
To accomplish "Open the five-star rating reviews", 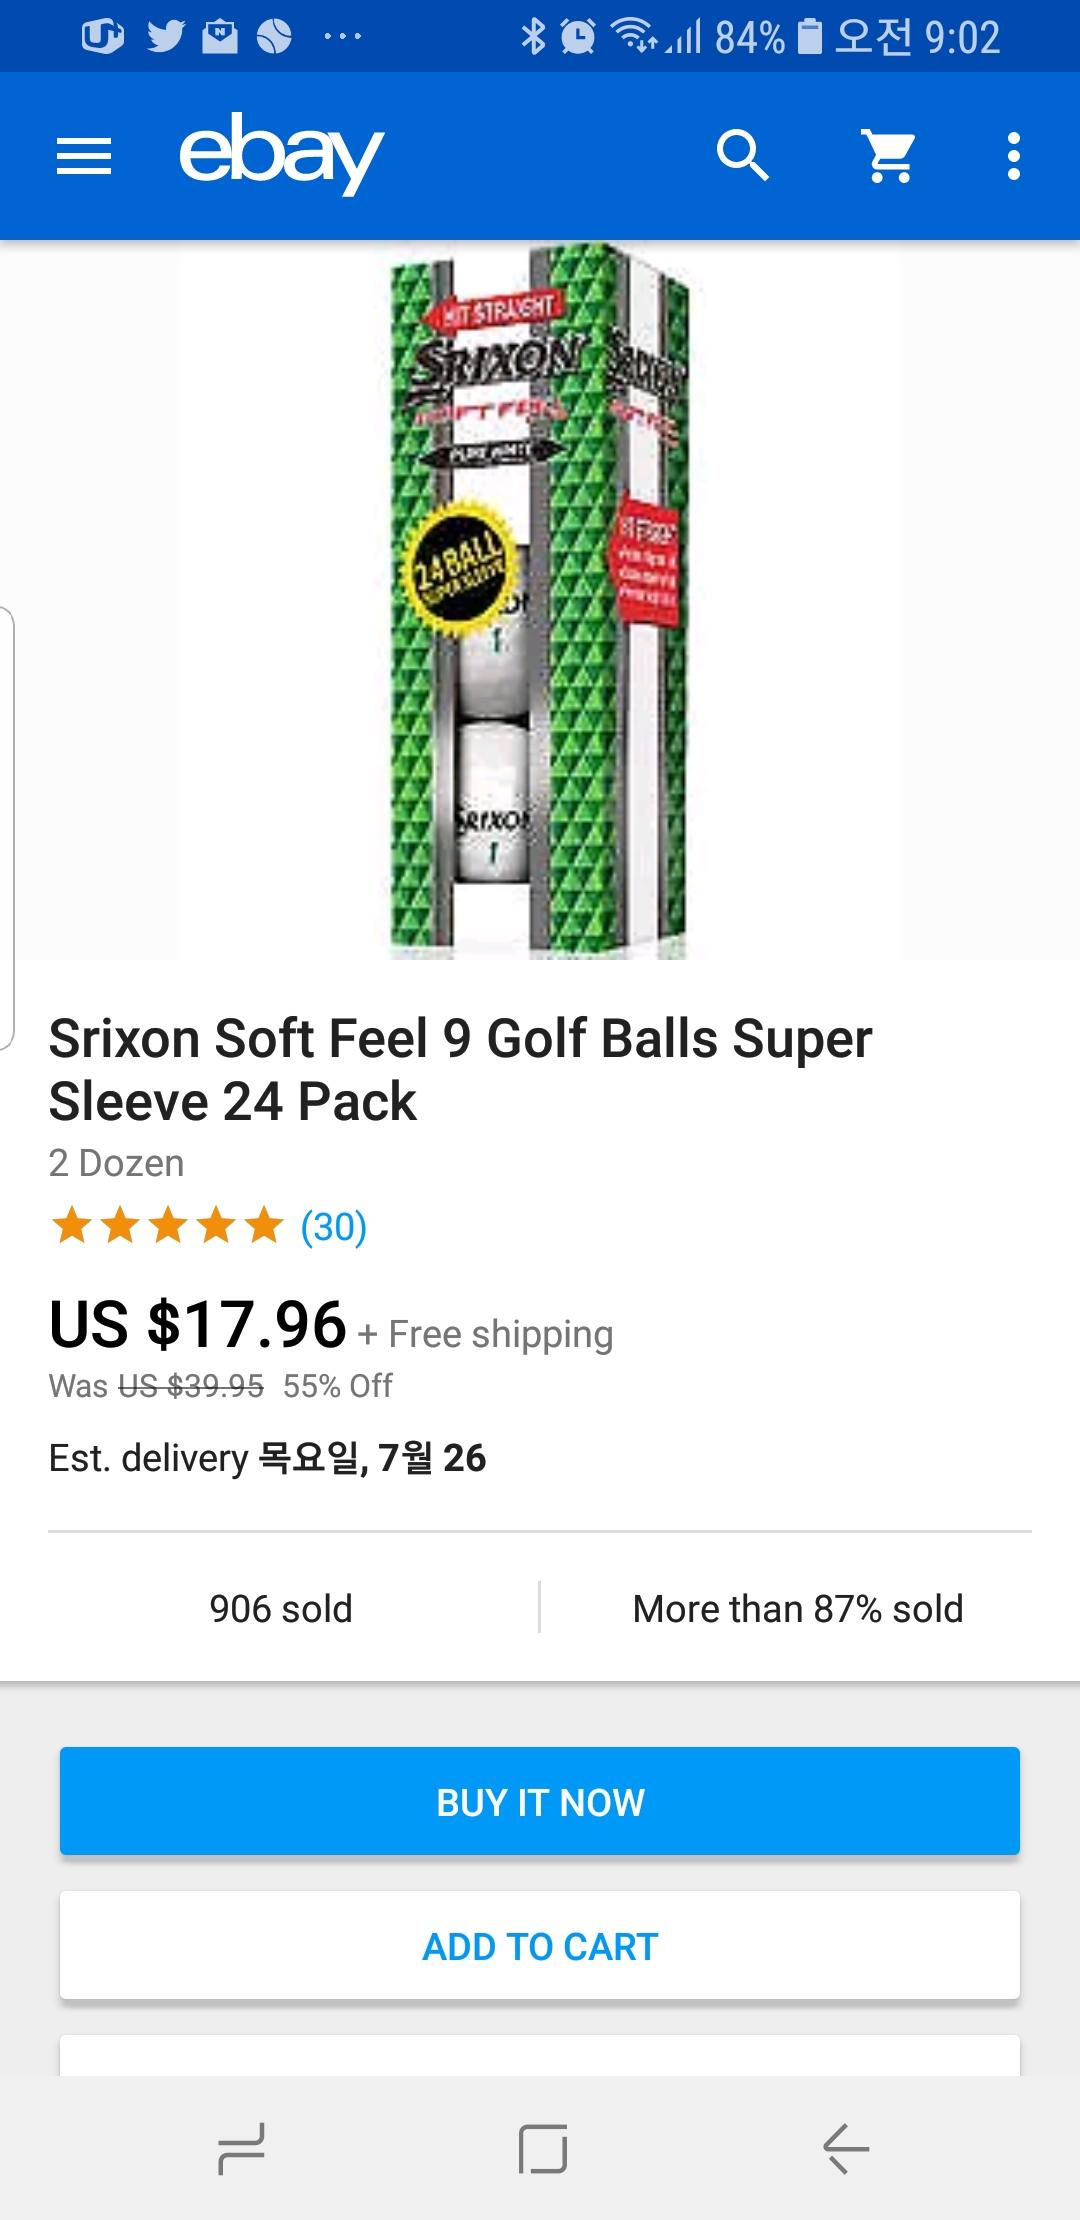I will pyautogui.click(x=168, y=1226).
